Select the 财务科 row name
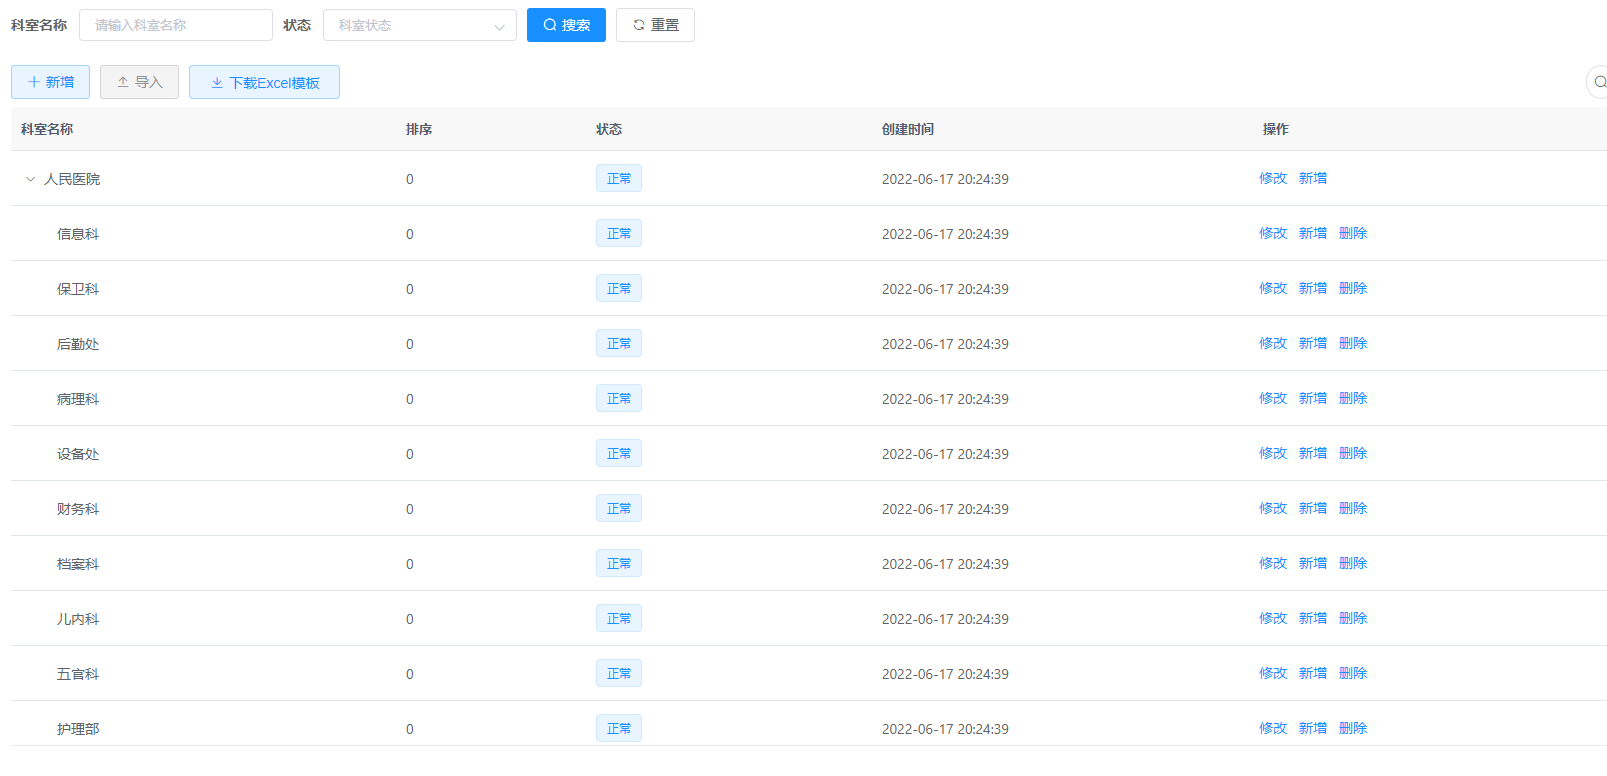The width and height of the screenshot is (1607, 776). coord(78,509)
